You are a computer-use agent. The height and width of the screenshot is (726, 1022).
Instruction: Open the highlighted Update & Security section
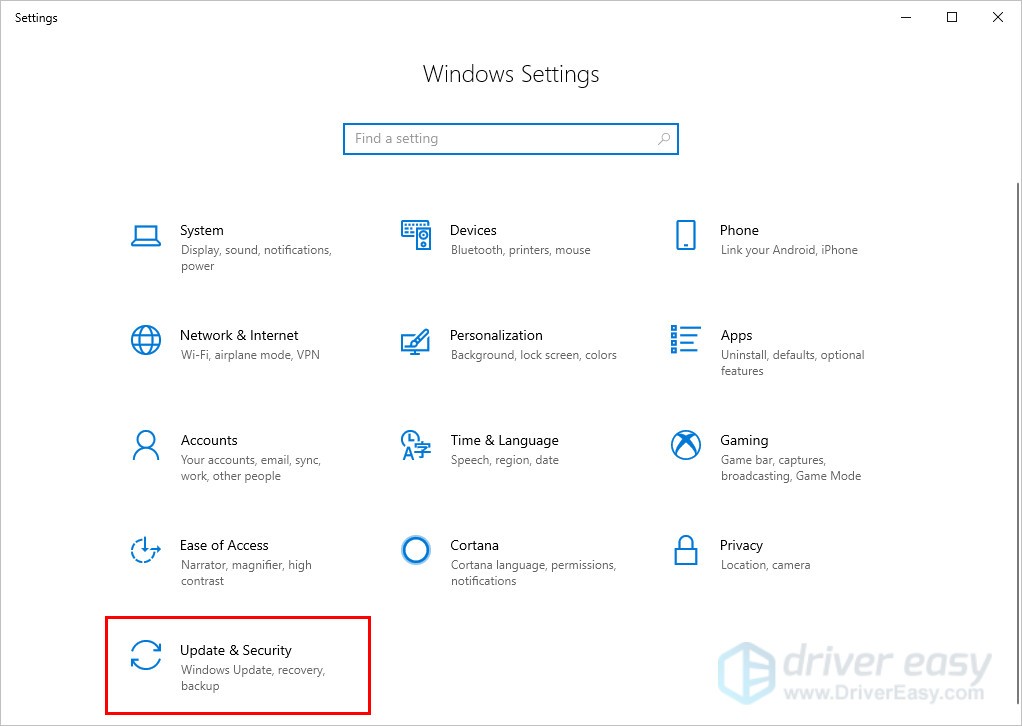click(236, 664)
